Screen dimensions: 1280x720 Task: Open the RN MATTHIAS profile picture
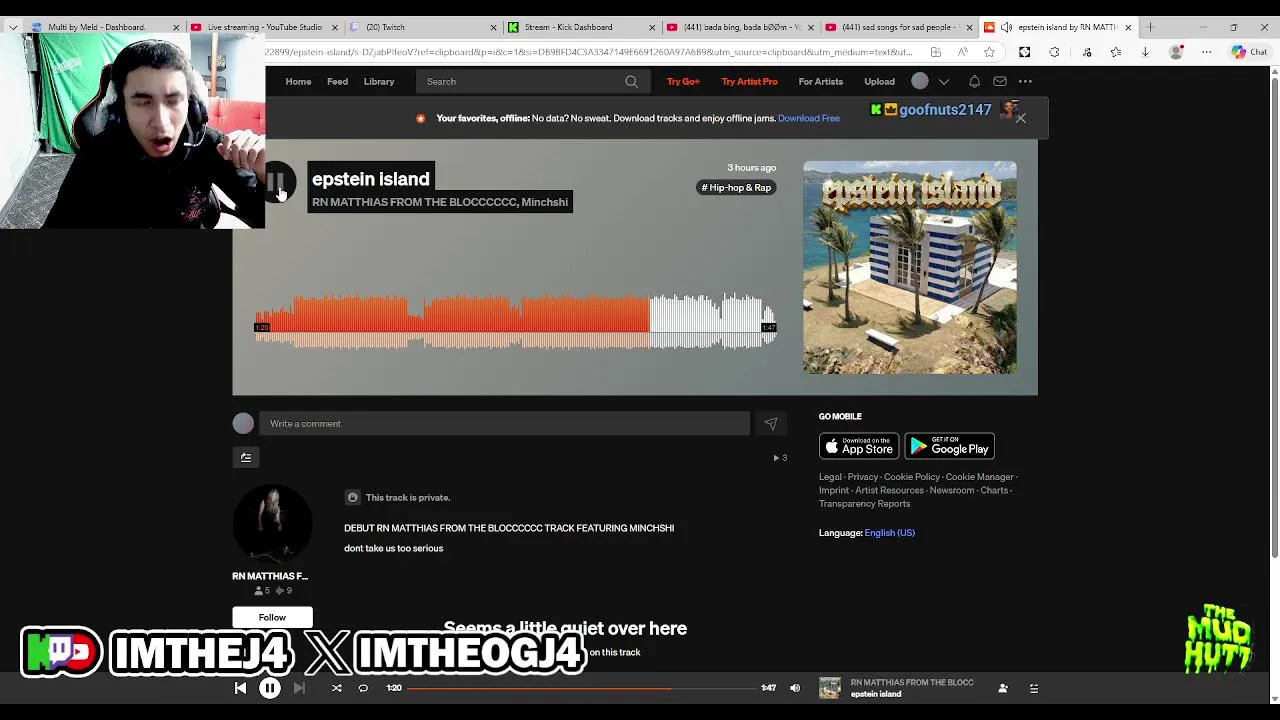(272, 526)
